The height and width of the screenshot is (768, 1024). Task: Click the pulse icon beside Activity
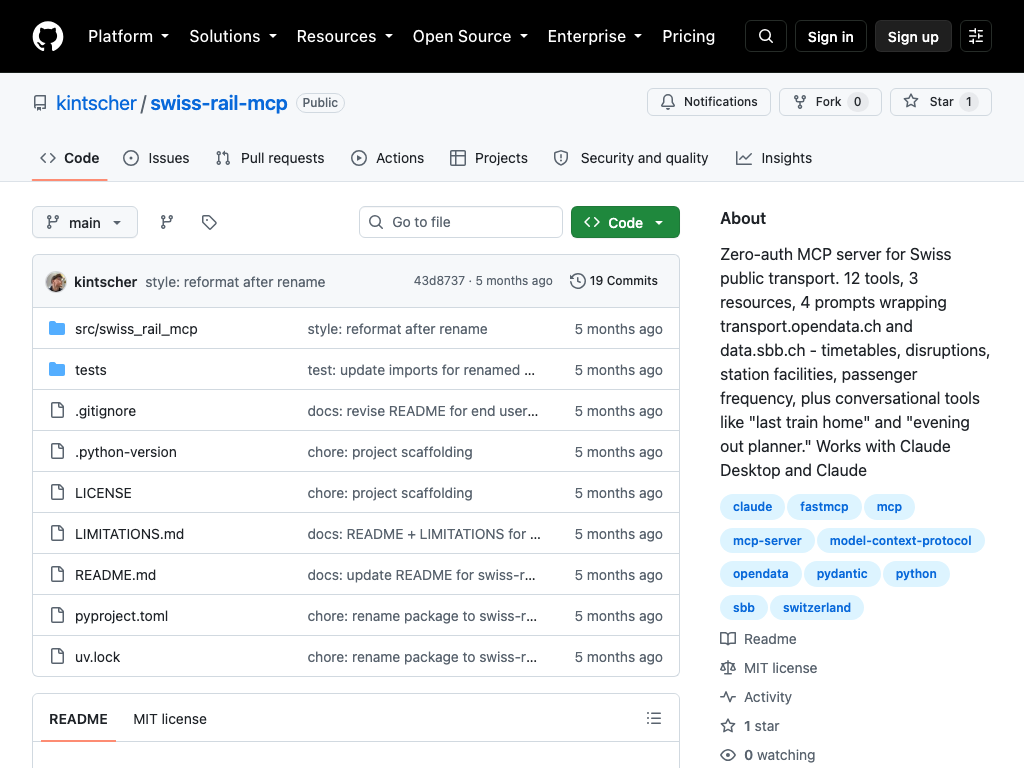pyautogui.click(x=728, y=697)
